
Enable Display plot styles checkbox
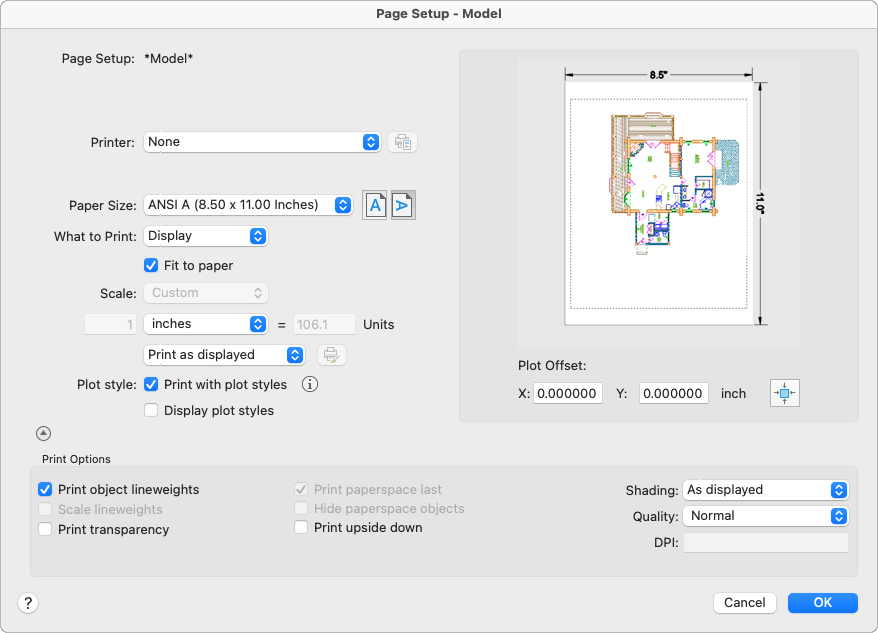click(151, 410)
